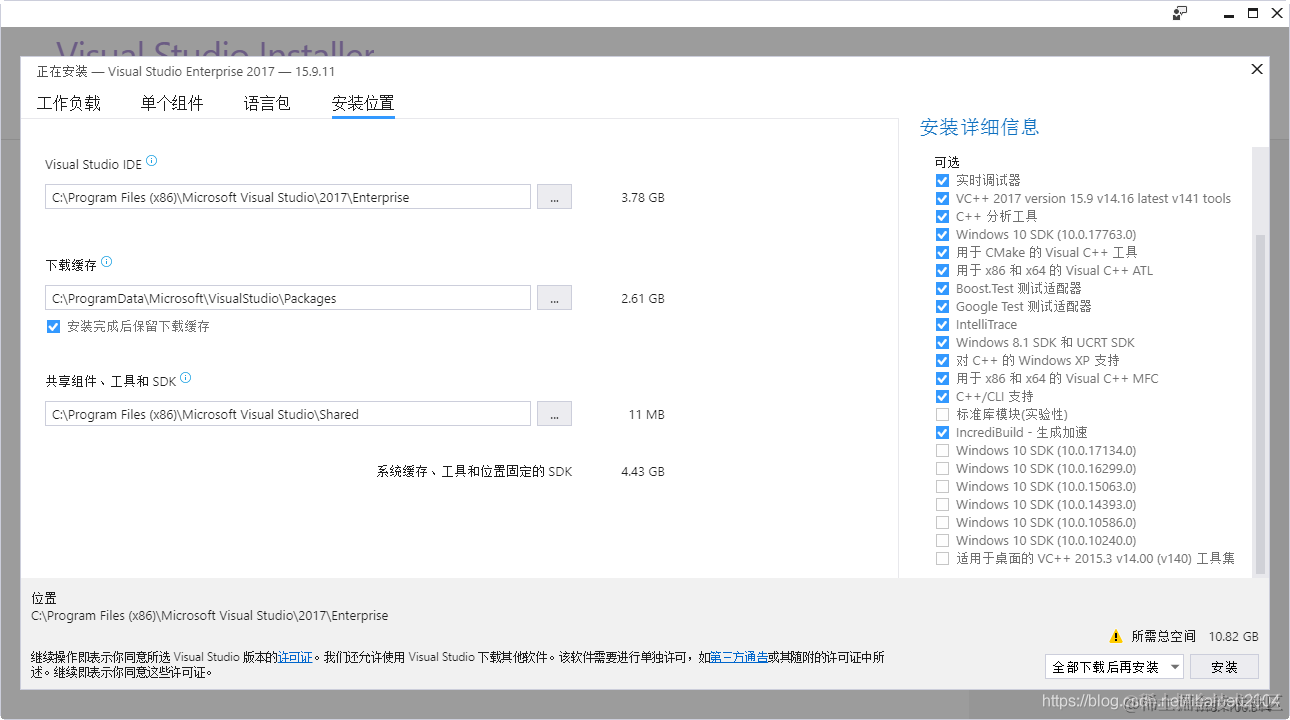Open the 全部下载后再安装 dropdown
1290x720 pixels.
click(1114, 667)
